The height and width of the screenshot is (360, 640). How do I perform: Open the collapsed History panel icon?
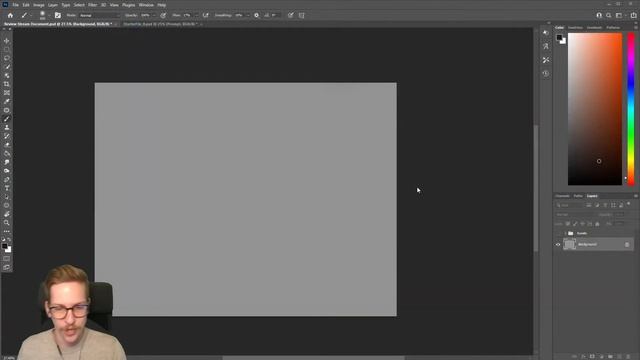[x=546, y=74]
